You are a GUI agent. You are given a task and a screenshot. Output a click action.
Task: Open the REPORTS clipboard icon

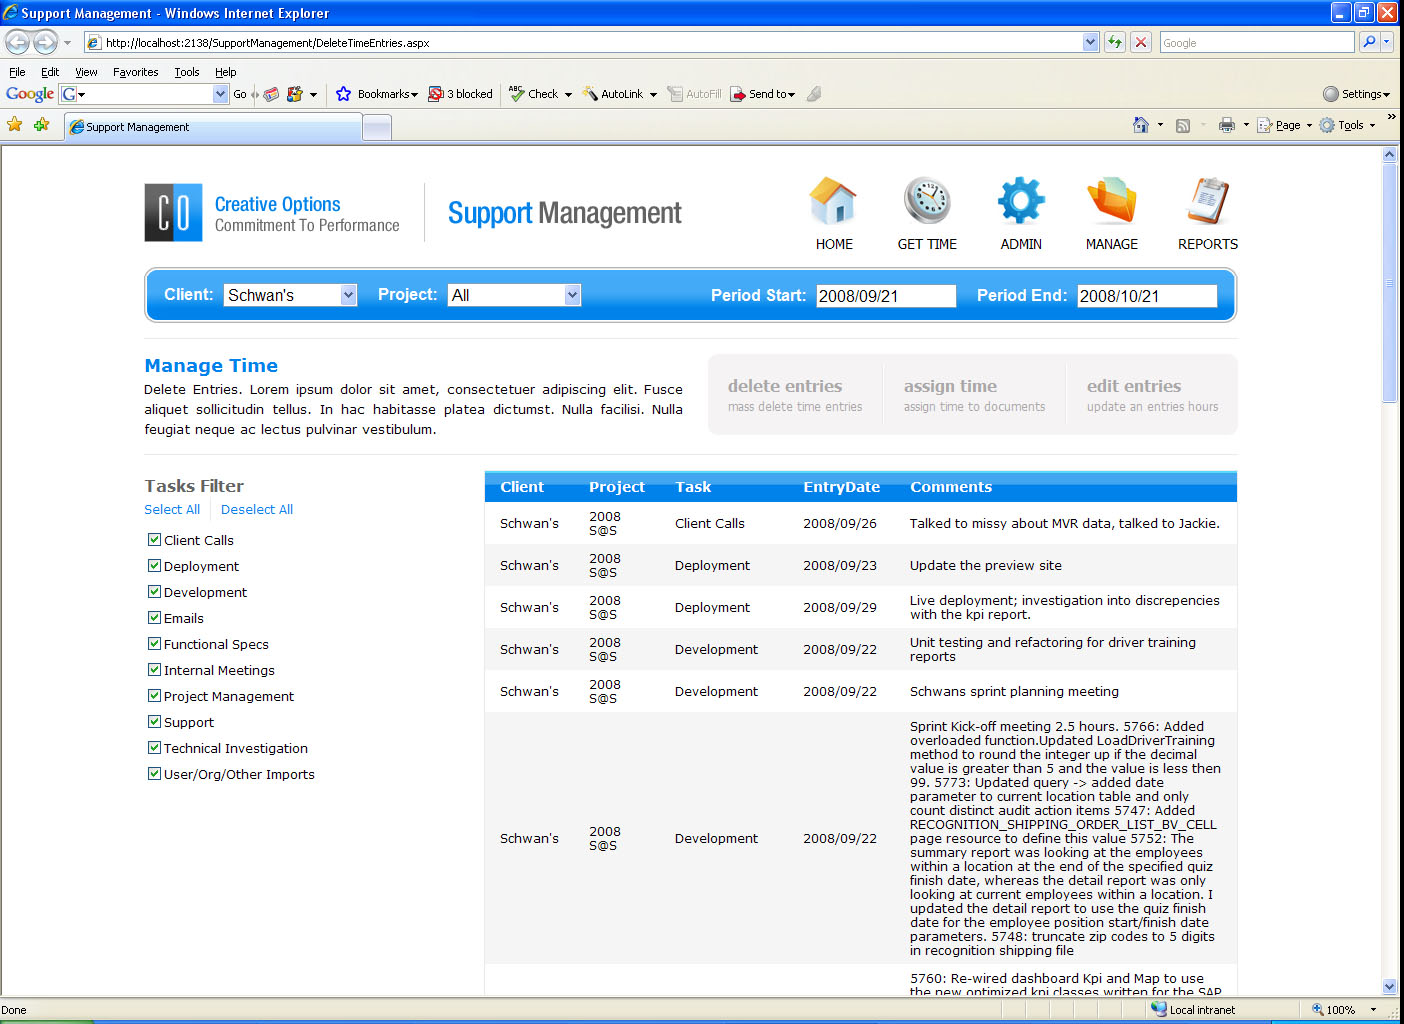point(1207,201)
